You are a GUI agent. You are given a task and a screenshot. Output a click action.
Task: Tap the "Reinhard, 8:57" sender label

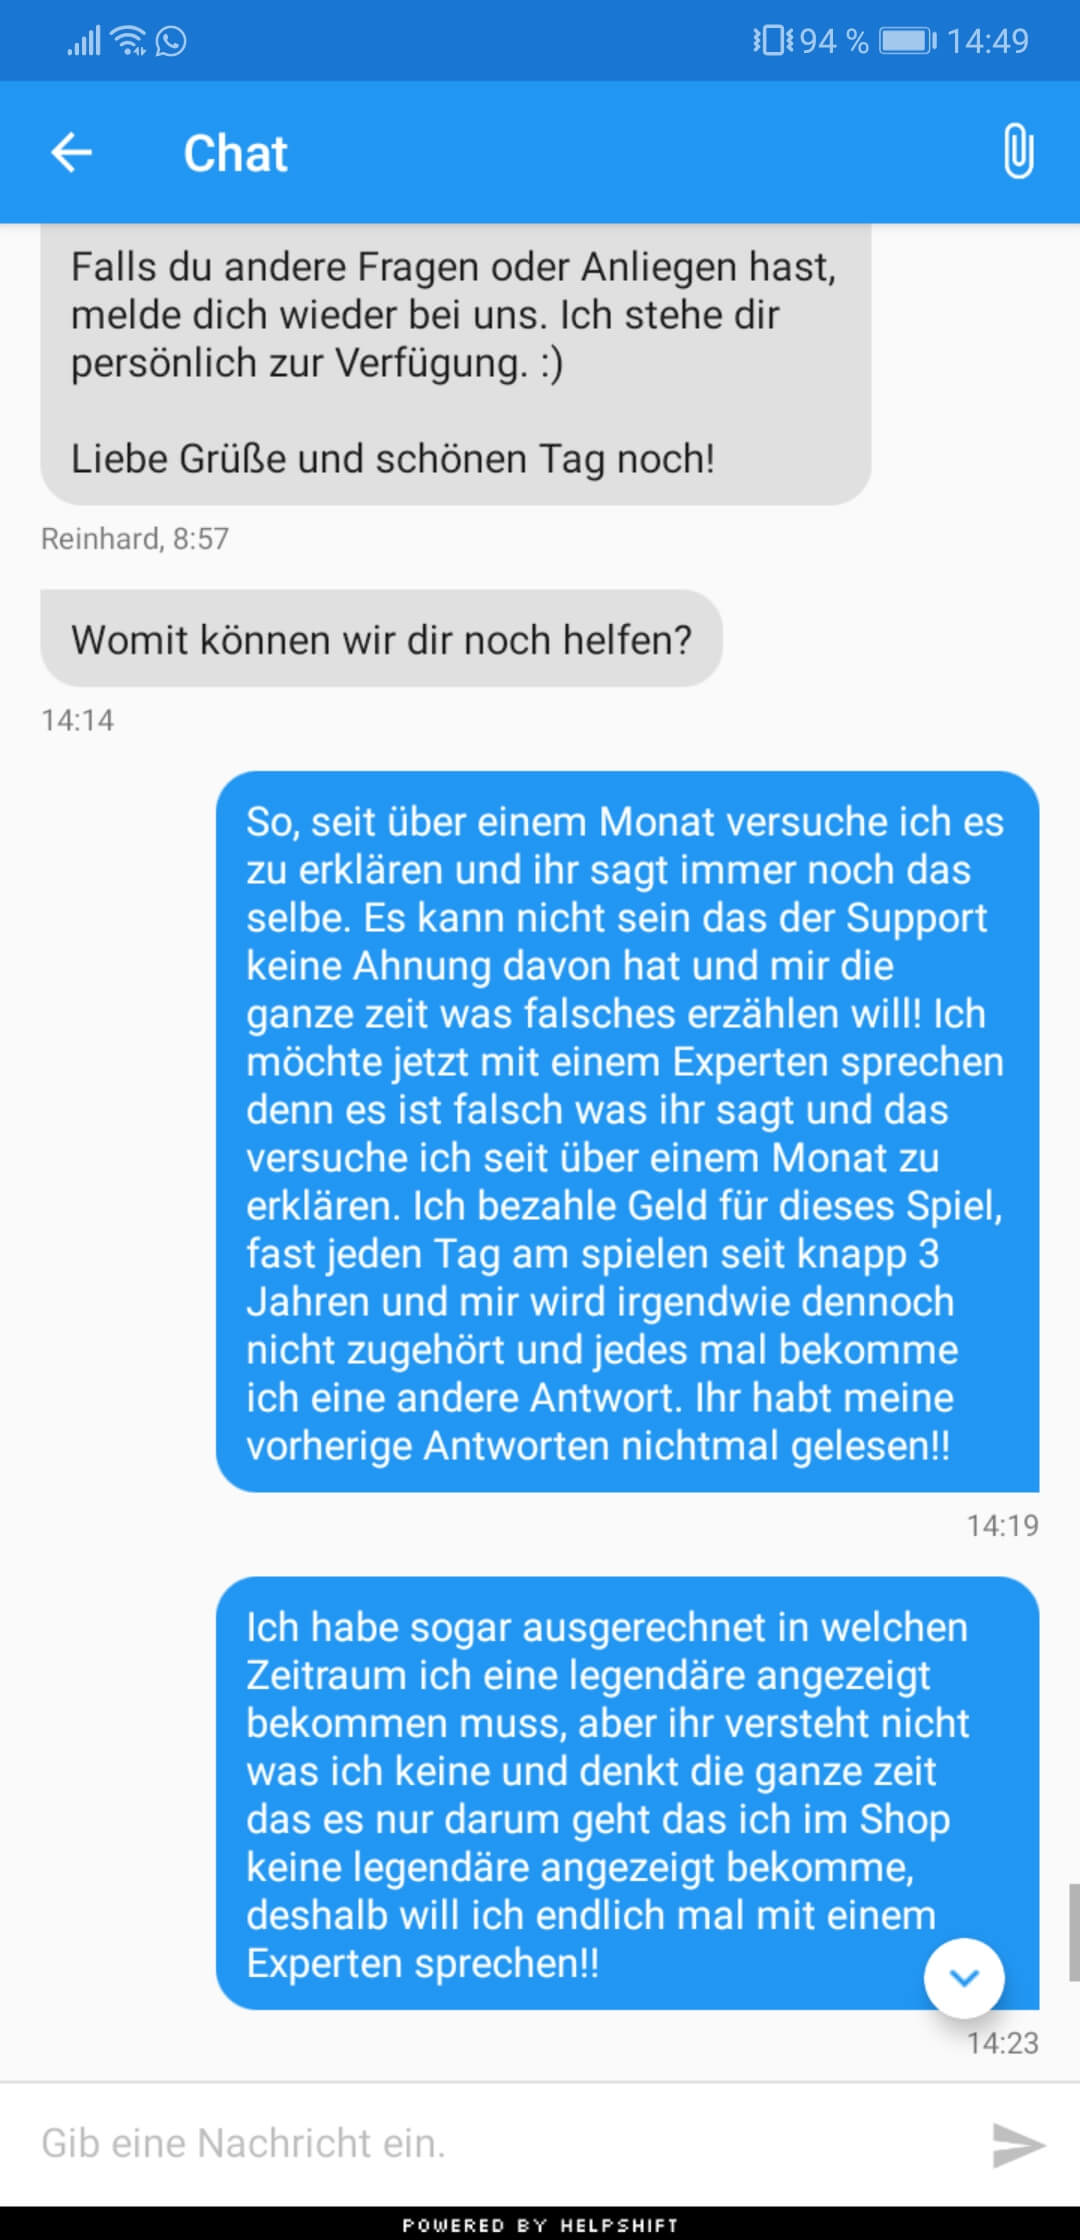coord(135,539)
